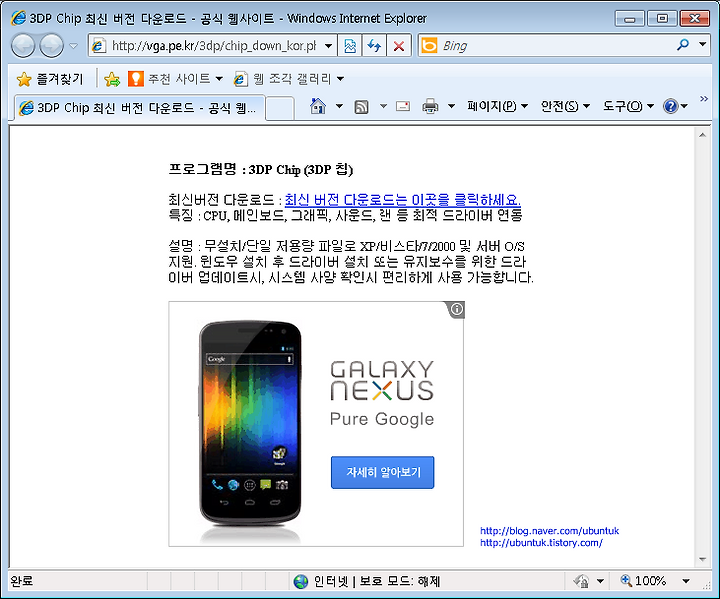Open dropdown beside the status bar shield
The image size is (720, 599).
pyautogui.click(x=600, y=582)
